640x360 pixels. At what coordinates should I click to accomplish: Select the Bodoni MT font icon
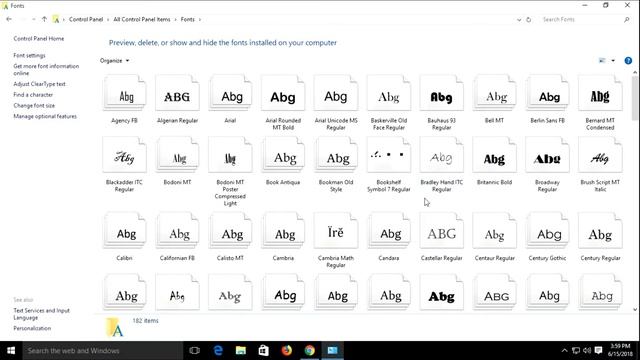pyautogui.click(x=177, y=155)
